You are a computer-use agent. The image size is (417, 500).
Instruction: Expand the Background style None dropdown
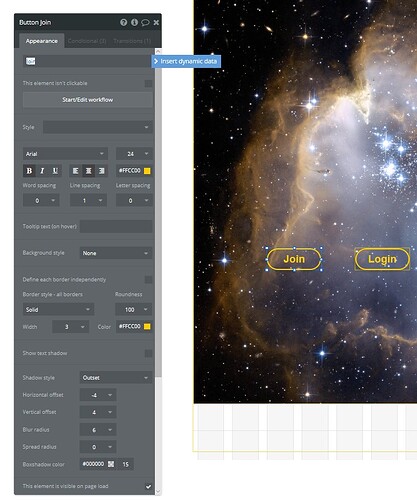click(x=116, y=253)
